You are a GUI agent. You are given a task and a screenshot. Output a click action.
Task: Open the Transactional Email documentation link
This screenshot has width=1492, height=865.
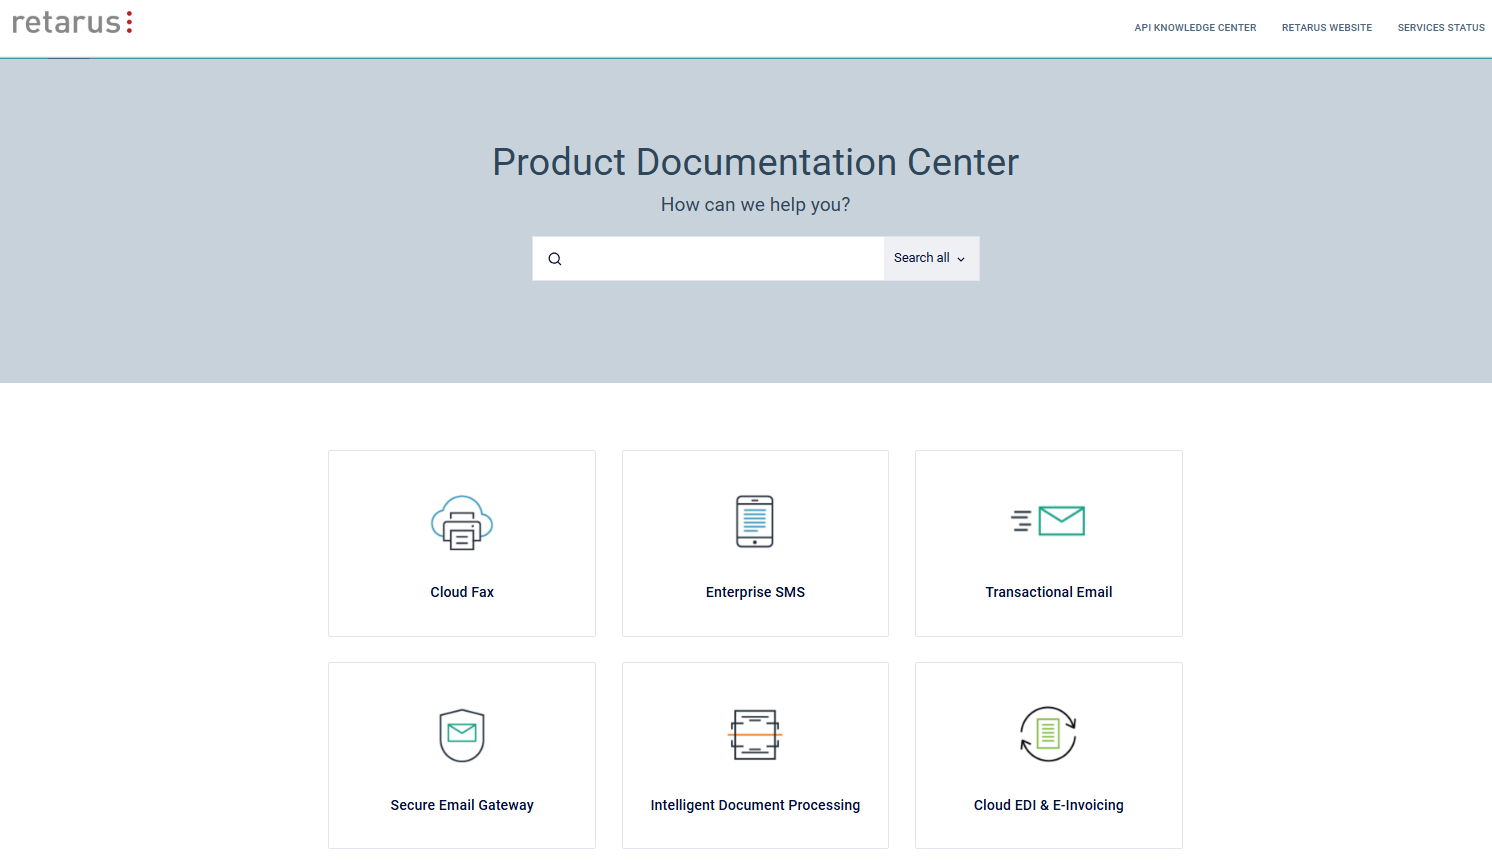(x=1049, y=592)
